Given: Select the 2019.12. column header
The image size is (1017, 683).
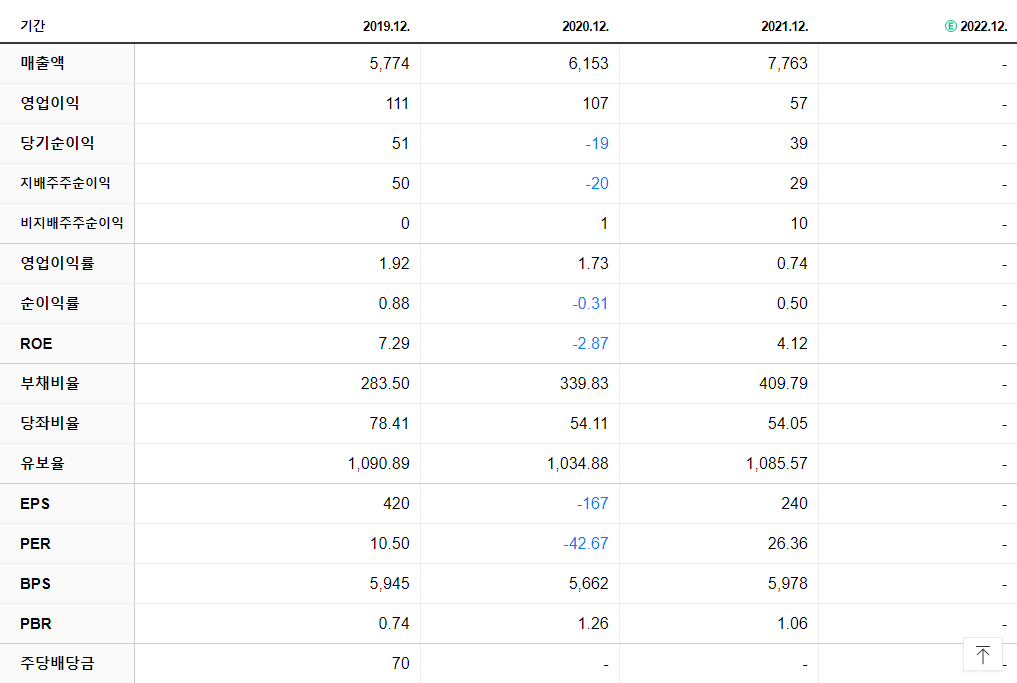Looking at the screenshot, I should [386, 27].
